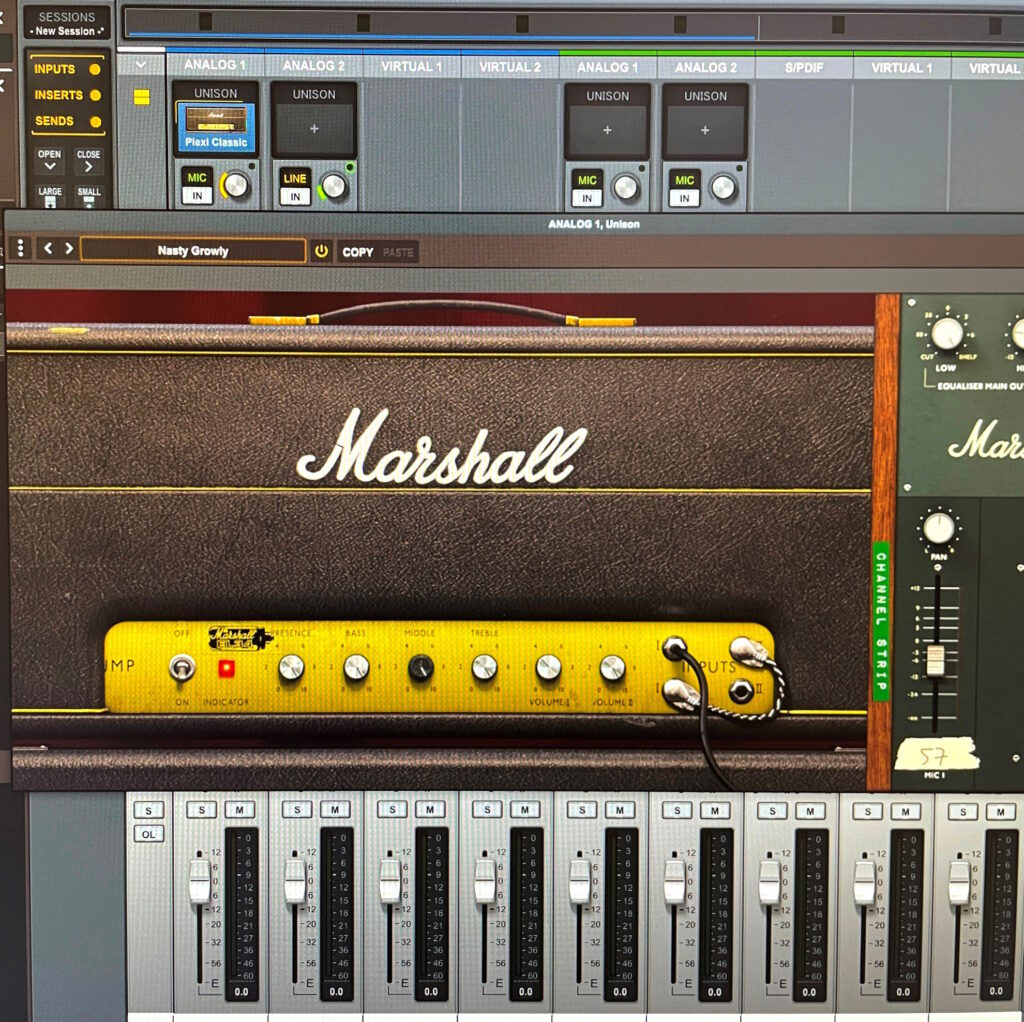Image resolution: width=1024 pixels, height=1022 pixels.
Task: Click the next preset right arrow
Action: click(x=69, y=249)
